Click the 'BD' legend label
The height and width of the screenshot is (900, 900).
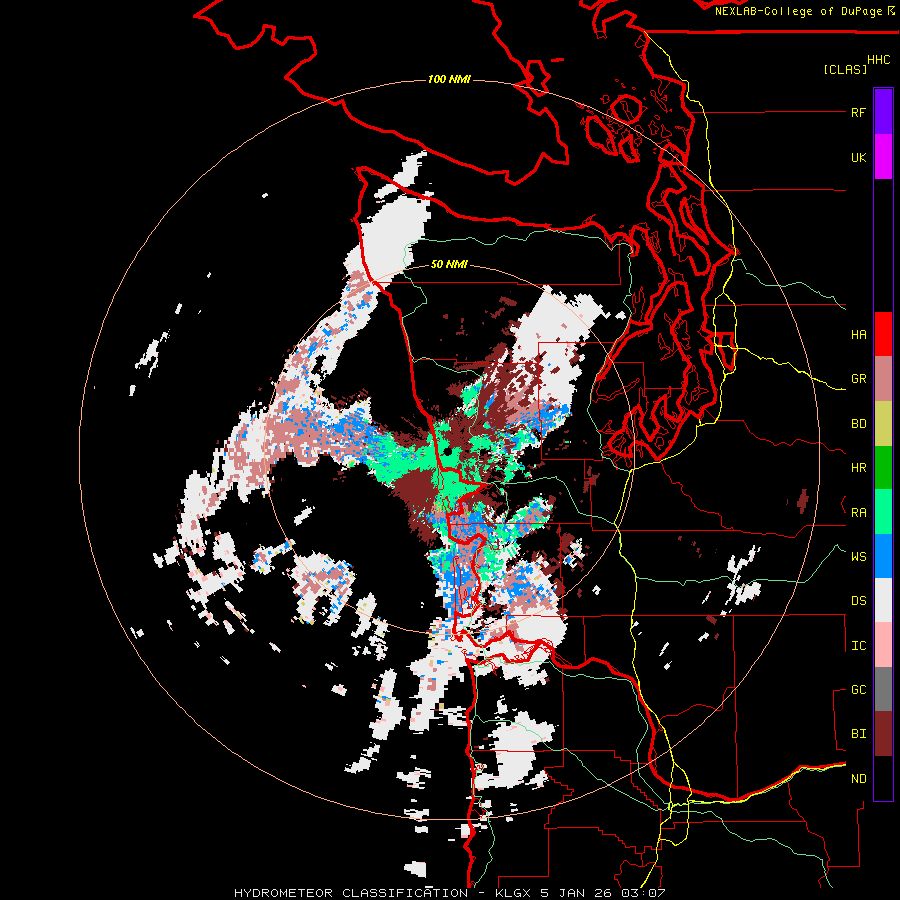[x=858, y=424]
